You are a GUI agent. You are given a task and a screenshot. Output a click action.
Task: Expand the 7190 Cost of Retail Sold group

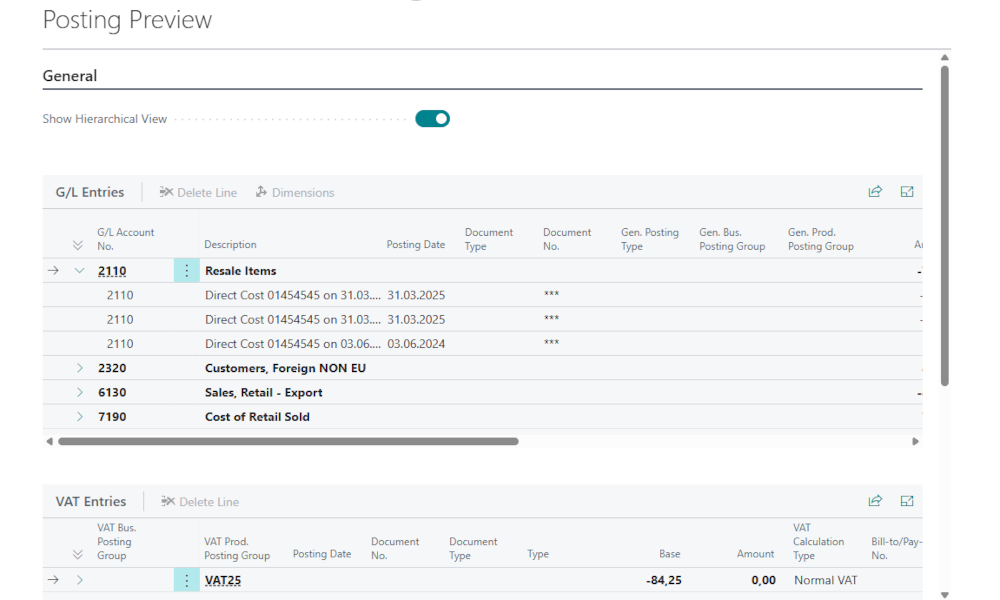(x=79, y=416)
